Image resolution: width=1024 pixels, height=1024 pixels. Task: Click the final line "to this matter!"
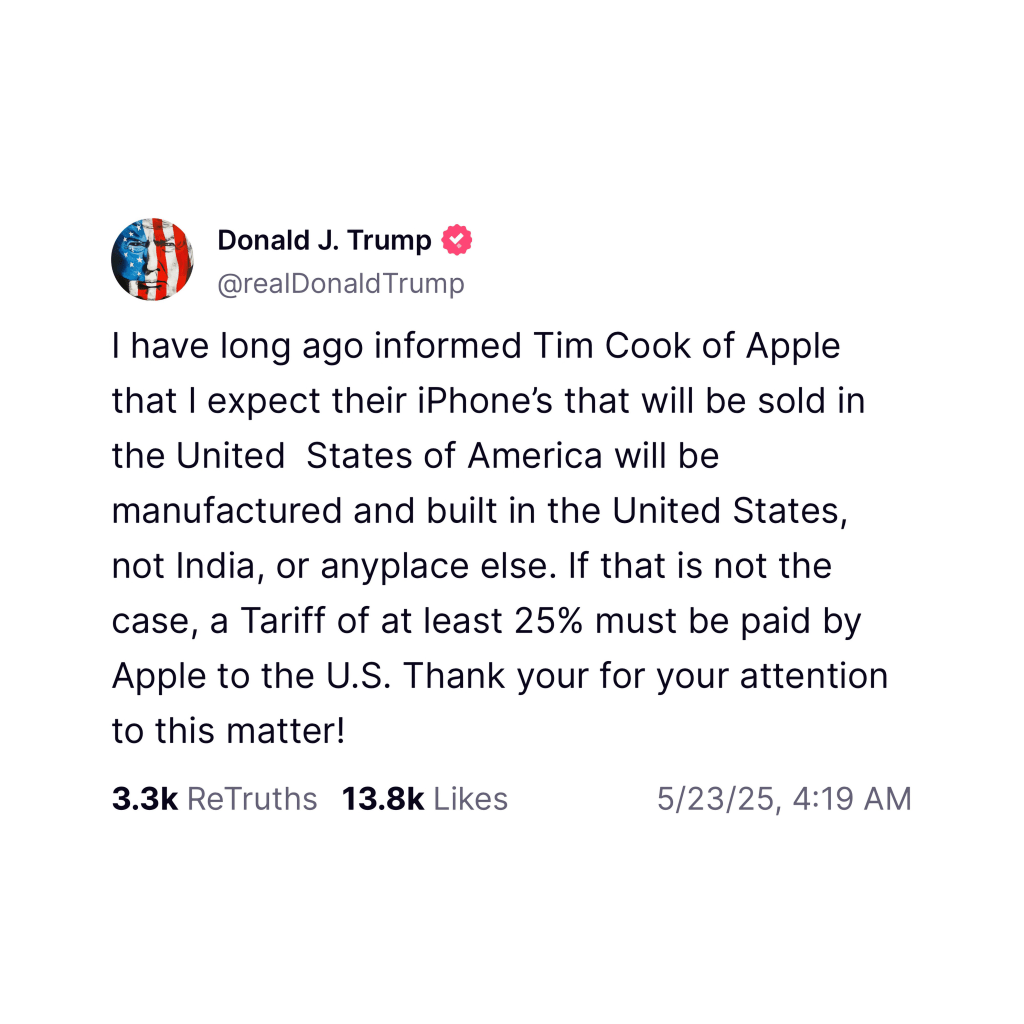[228, 731]
